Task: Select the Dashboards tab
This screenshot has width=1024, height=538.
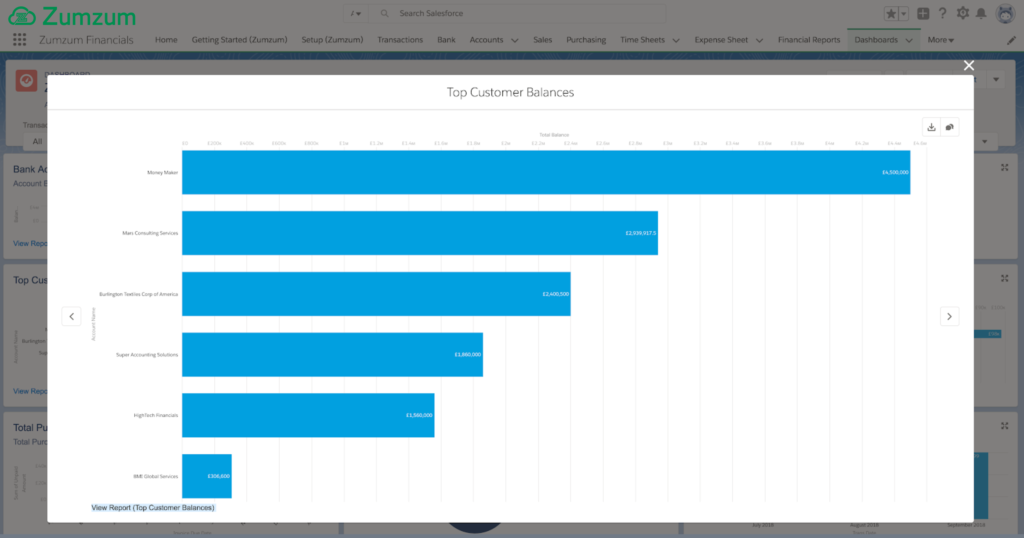Action: tap(876, 40)
